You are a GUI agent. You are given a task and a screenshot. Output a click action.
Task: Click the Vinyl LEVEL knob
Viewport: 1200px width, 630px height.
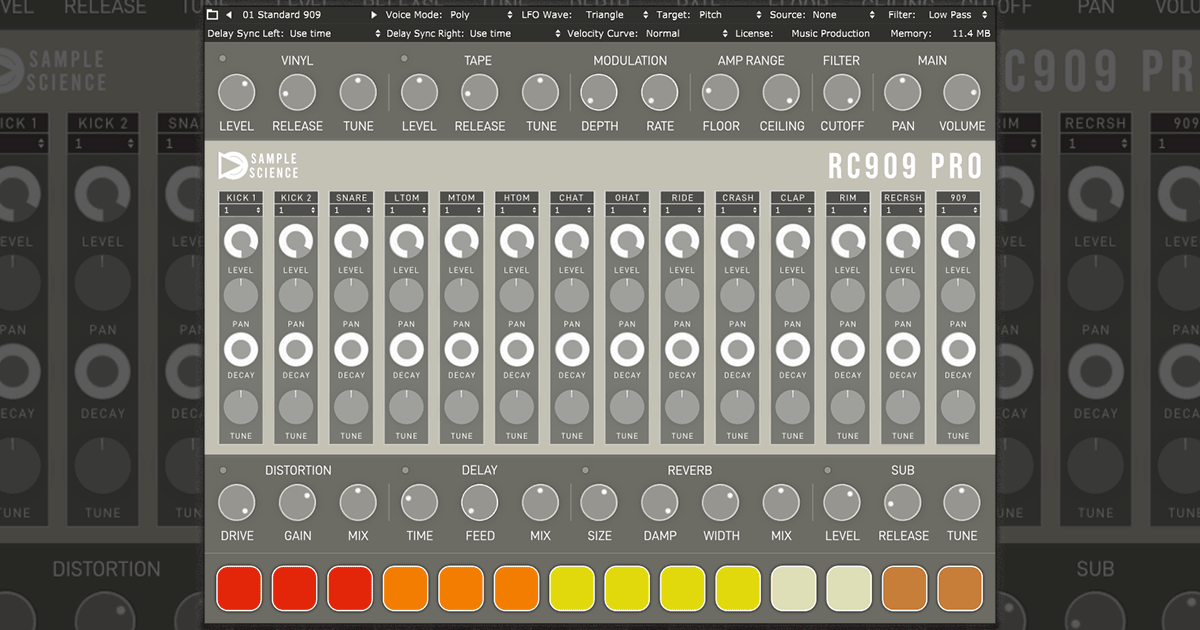(x=237, y=92)
